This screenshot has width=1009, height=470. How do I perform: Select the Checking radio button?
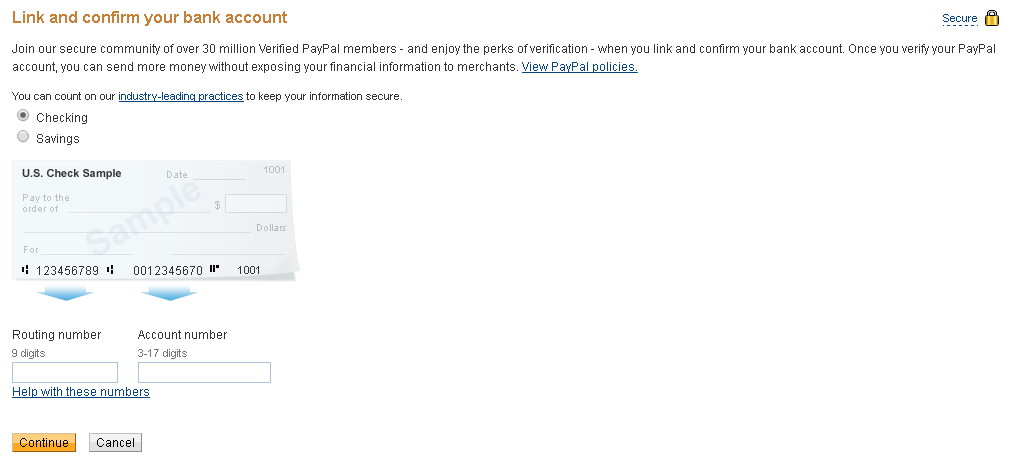coord(23,116)
